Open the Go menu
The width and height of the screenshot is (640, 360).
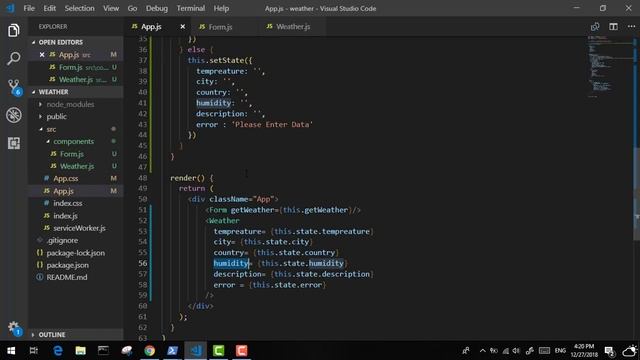point(132,8)
